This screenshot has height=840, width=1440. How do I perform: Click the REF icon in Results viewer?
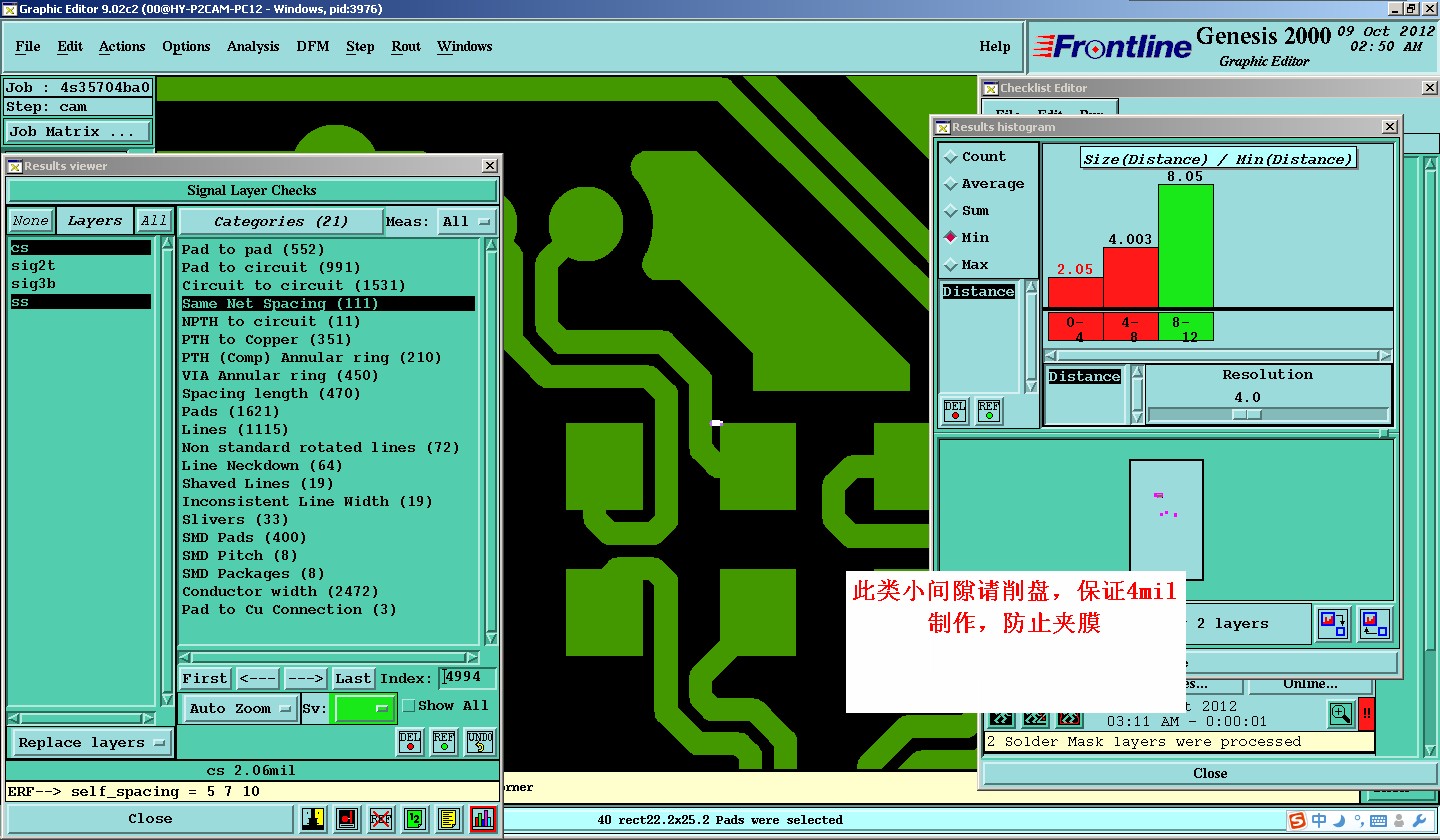[445, 742]
